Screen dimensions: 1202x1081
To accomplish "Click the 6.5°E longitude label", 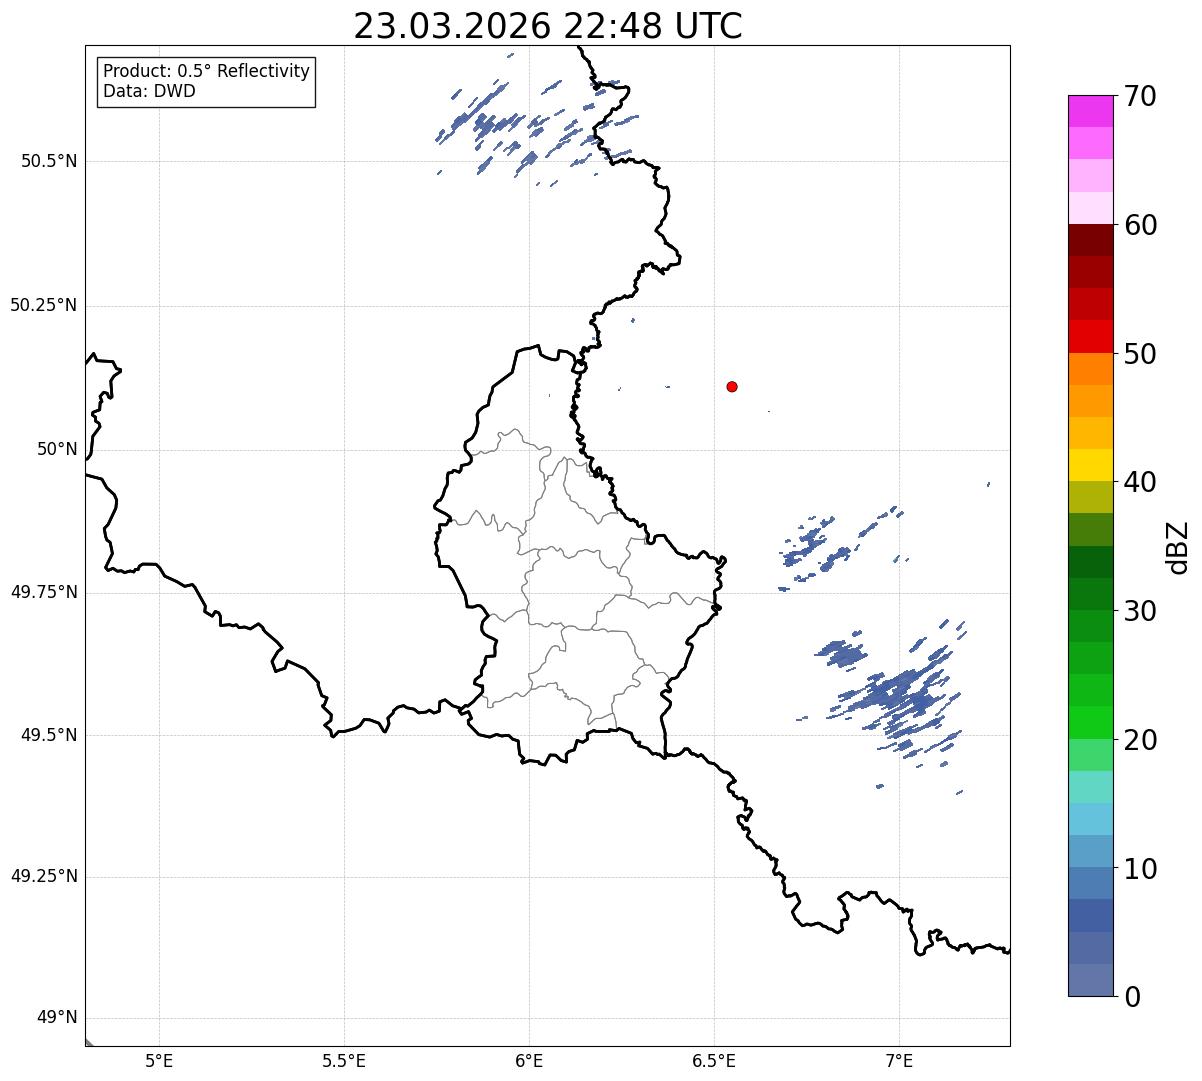I will [x=714, y=1061].
